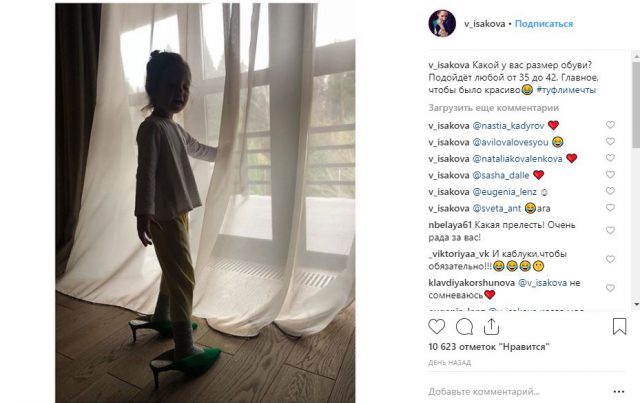The image size is (640, 403).
Task: Like the post with the heart icon
Action: [437, 326]
